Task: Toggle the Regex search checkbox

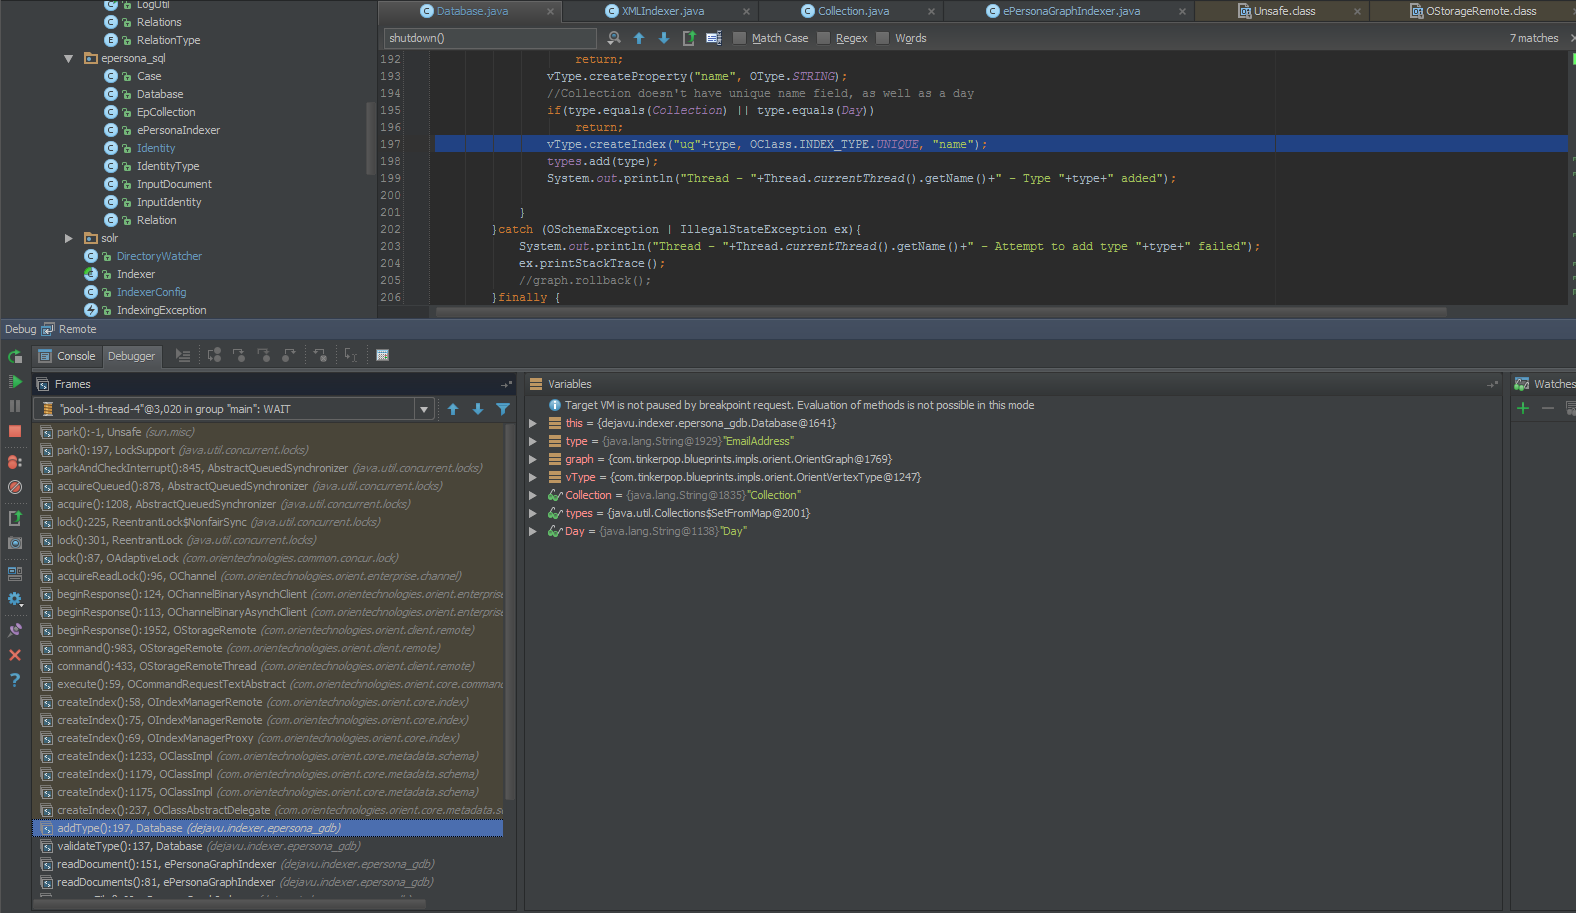Action: (824, 38)
